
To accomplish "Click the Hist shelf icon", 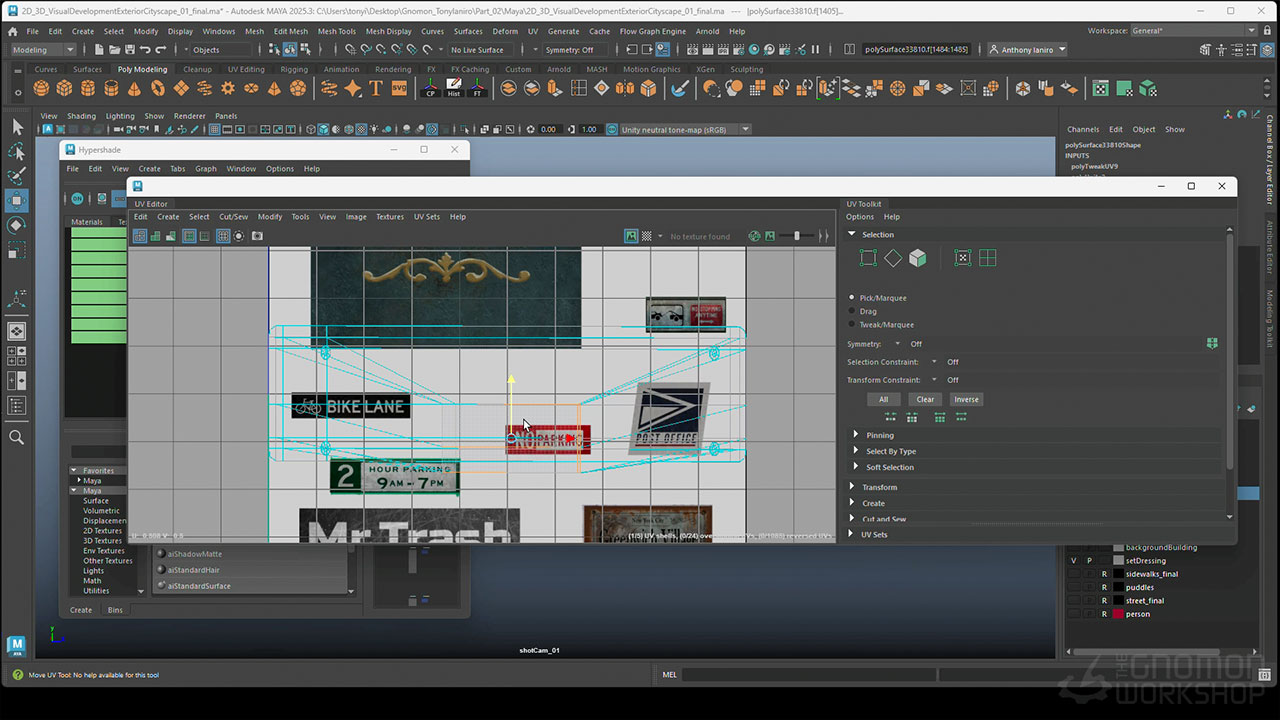I will (x=454, y=89).
